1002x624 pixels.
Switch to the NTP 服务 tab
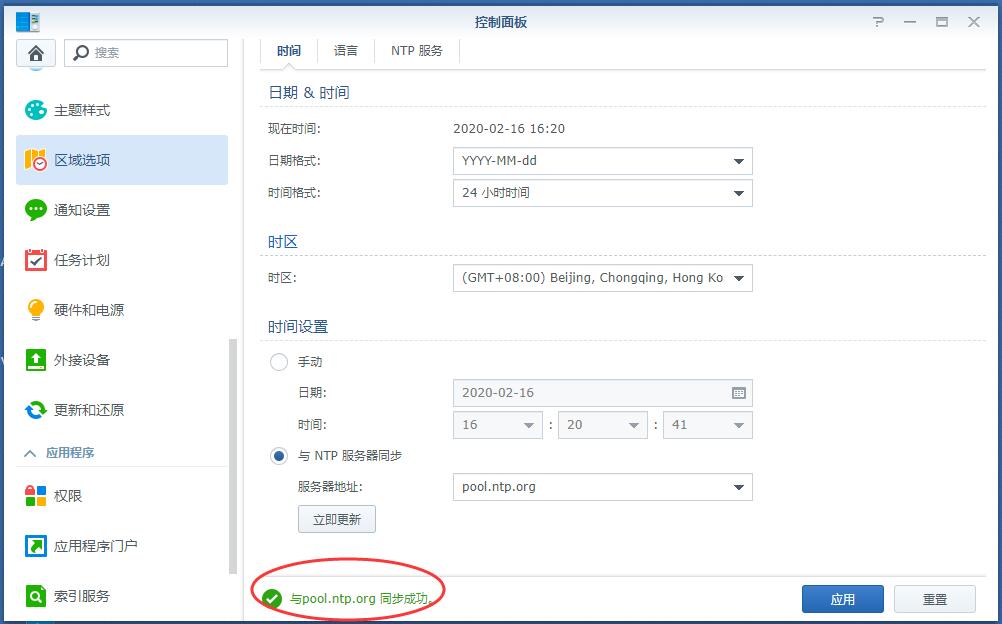pyautogui.click(x=416, y=51)
